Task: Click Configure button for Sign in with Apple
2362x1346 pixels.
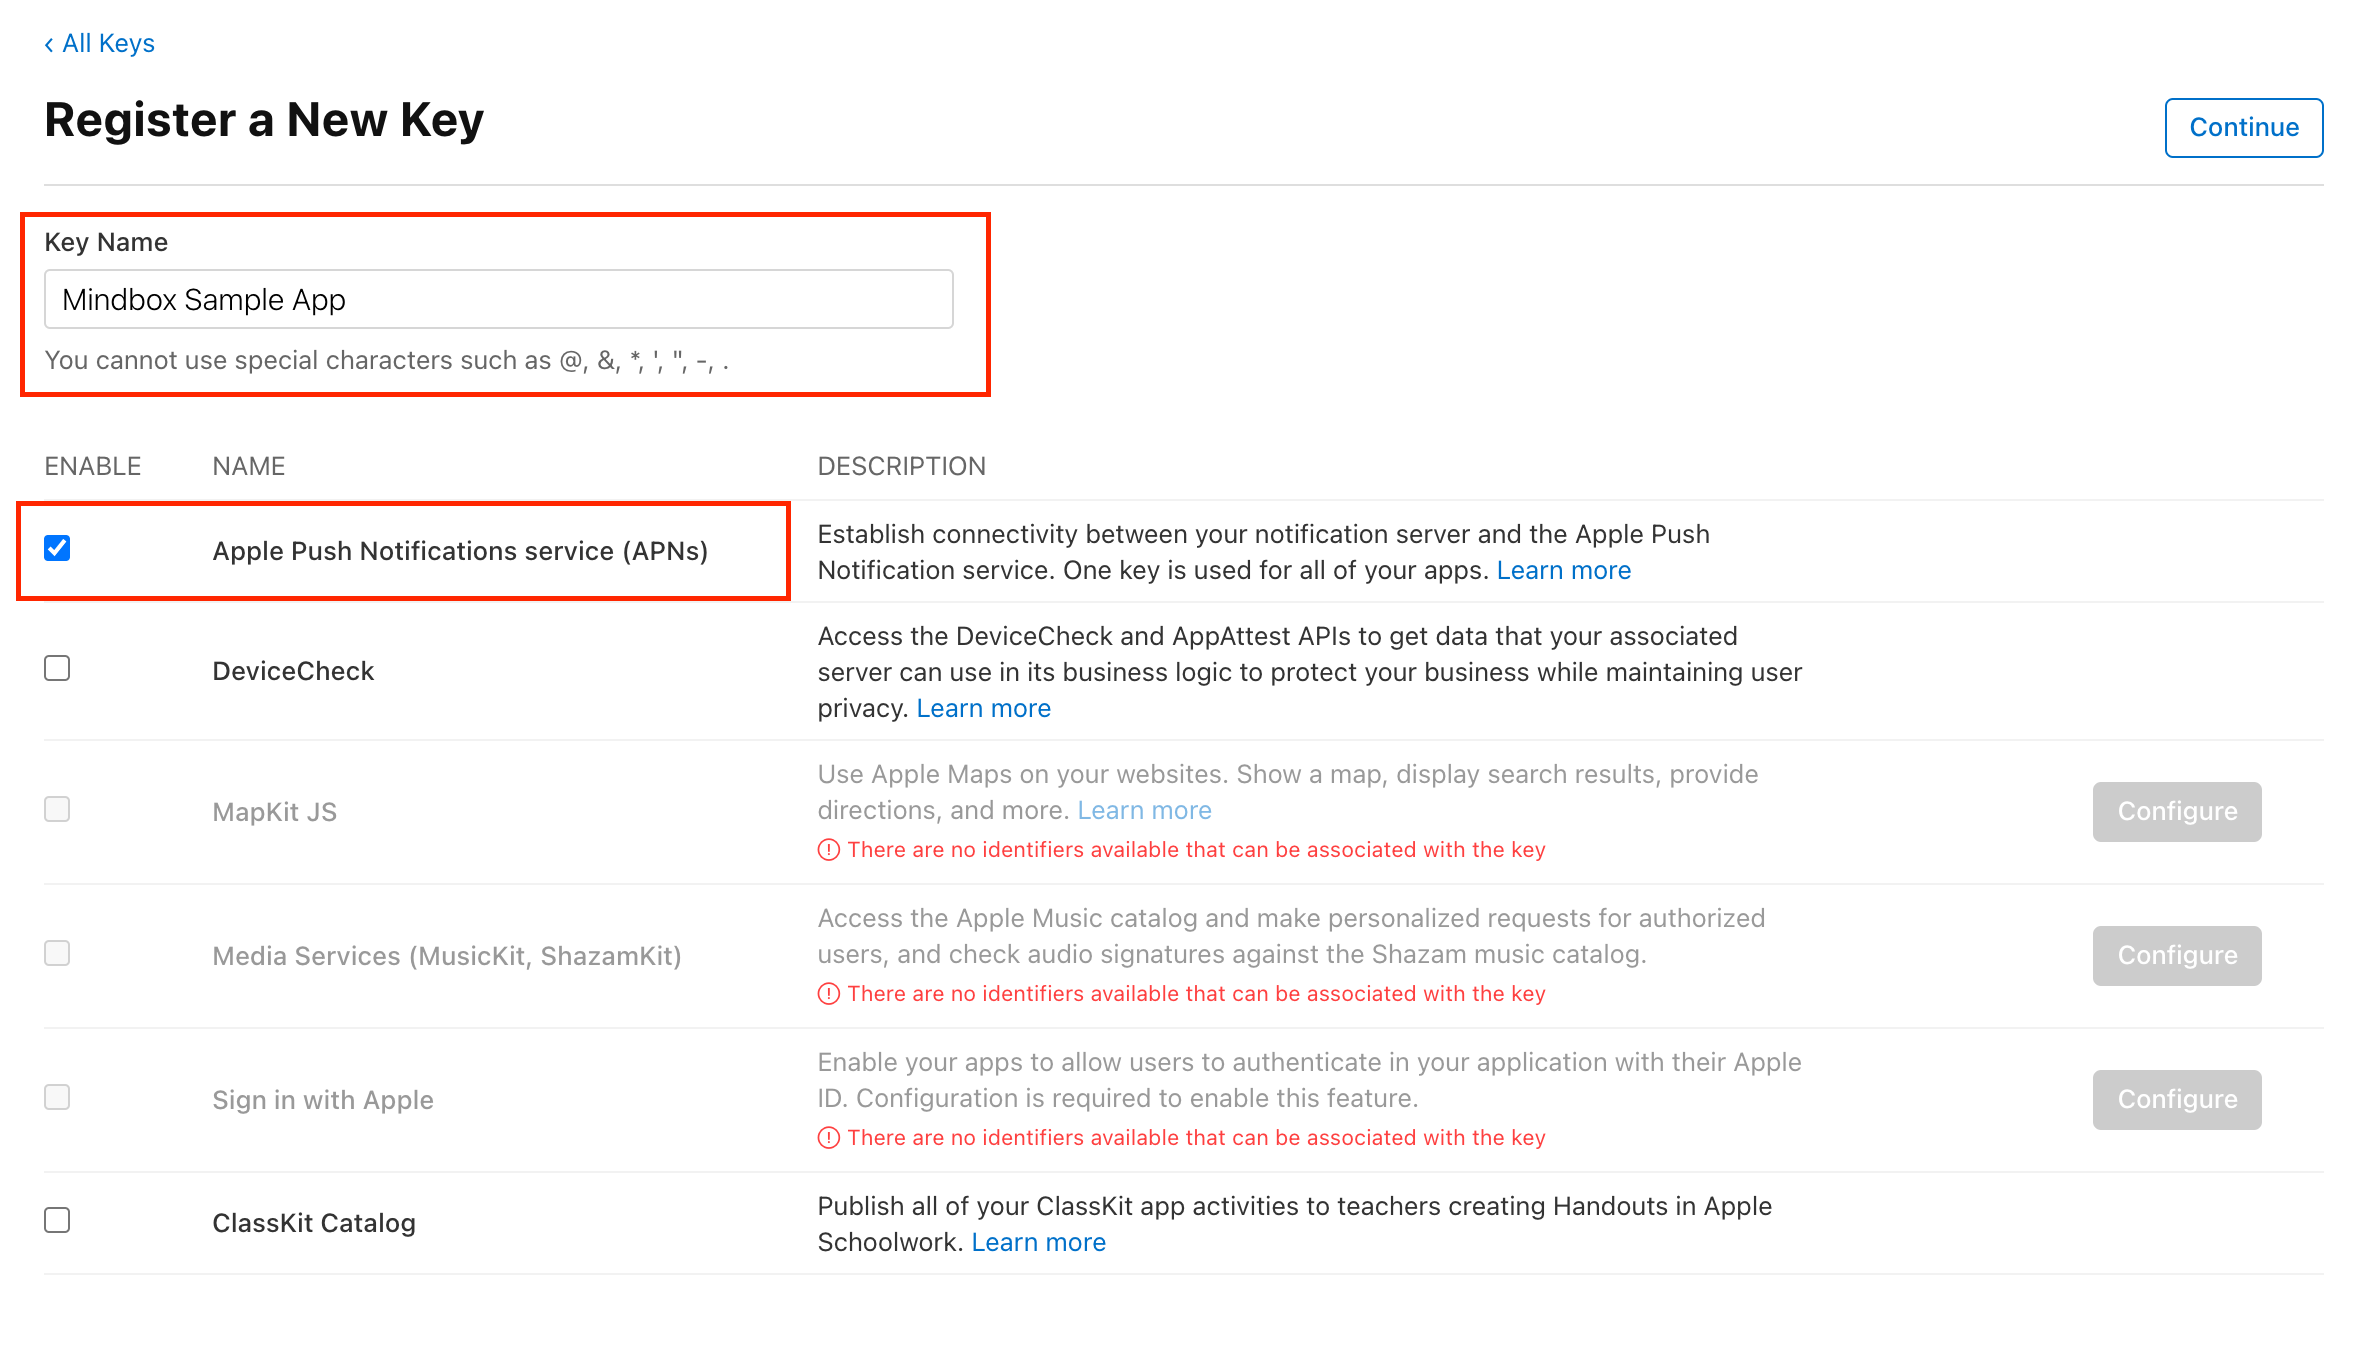Action: point(2177,1099)
